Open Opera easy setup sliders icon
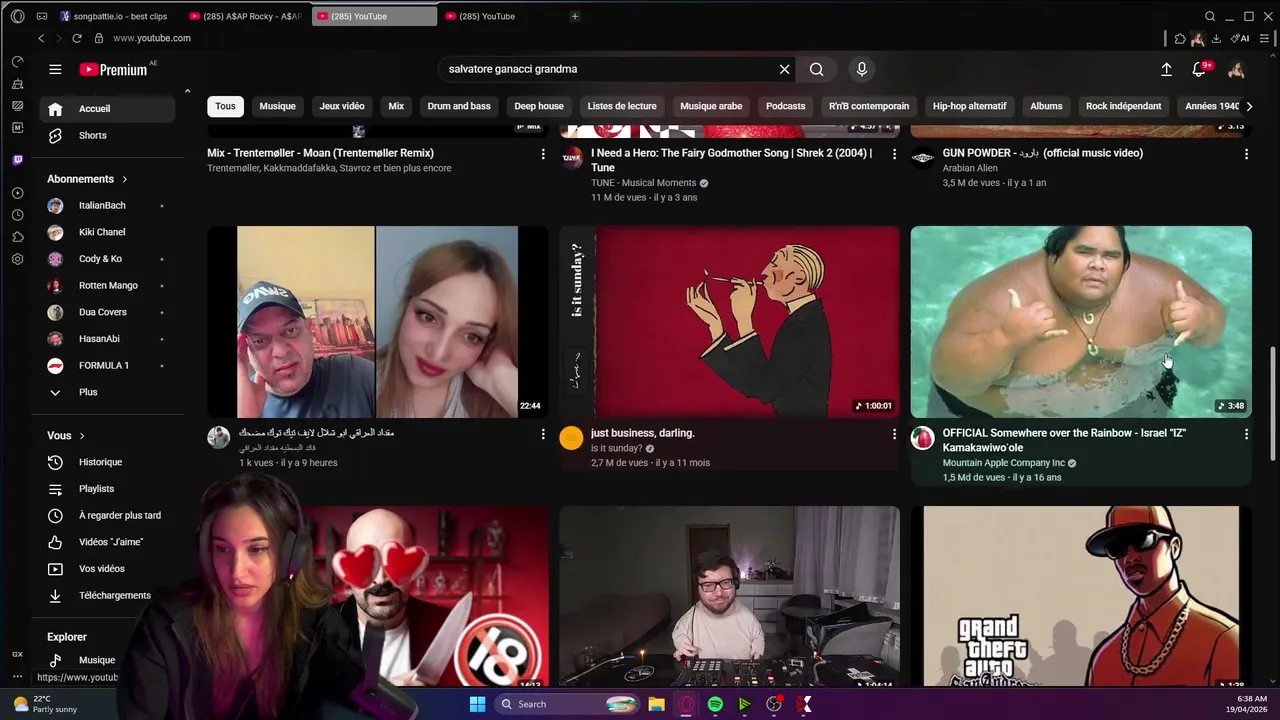 click(x=1263, y=38)
